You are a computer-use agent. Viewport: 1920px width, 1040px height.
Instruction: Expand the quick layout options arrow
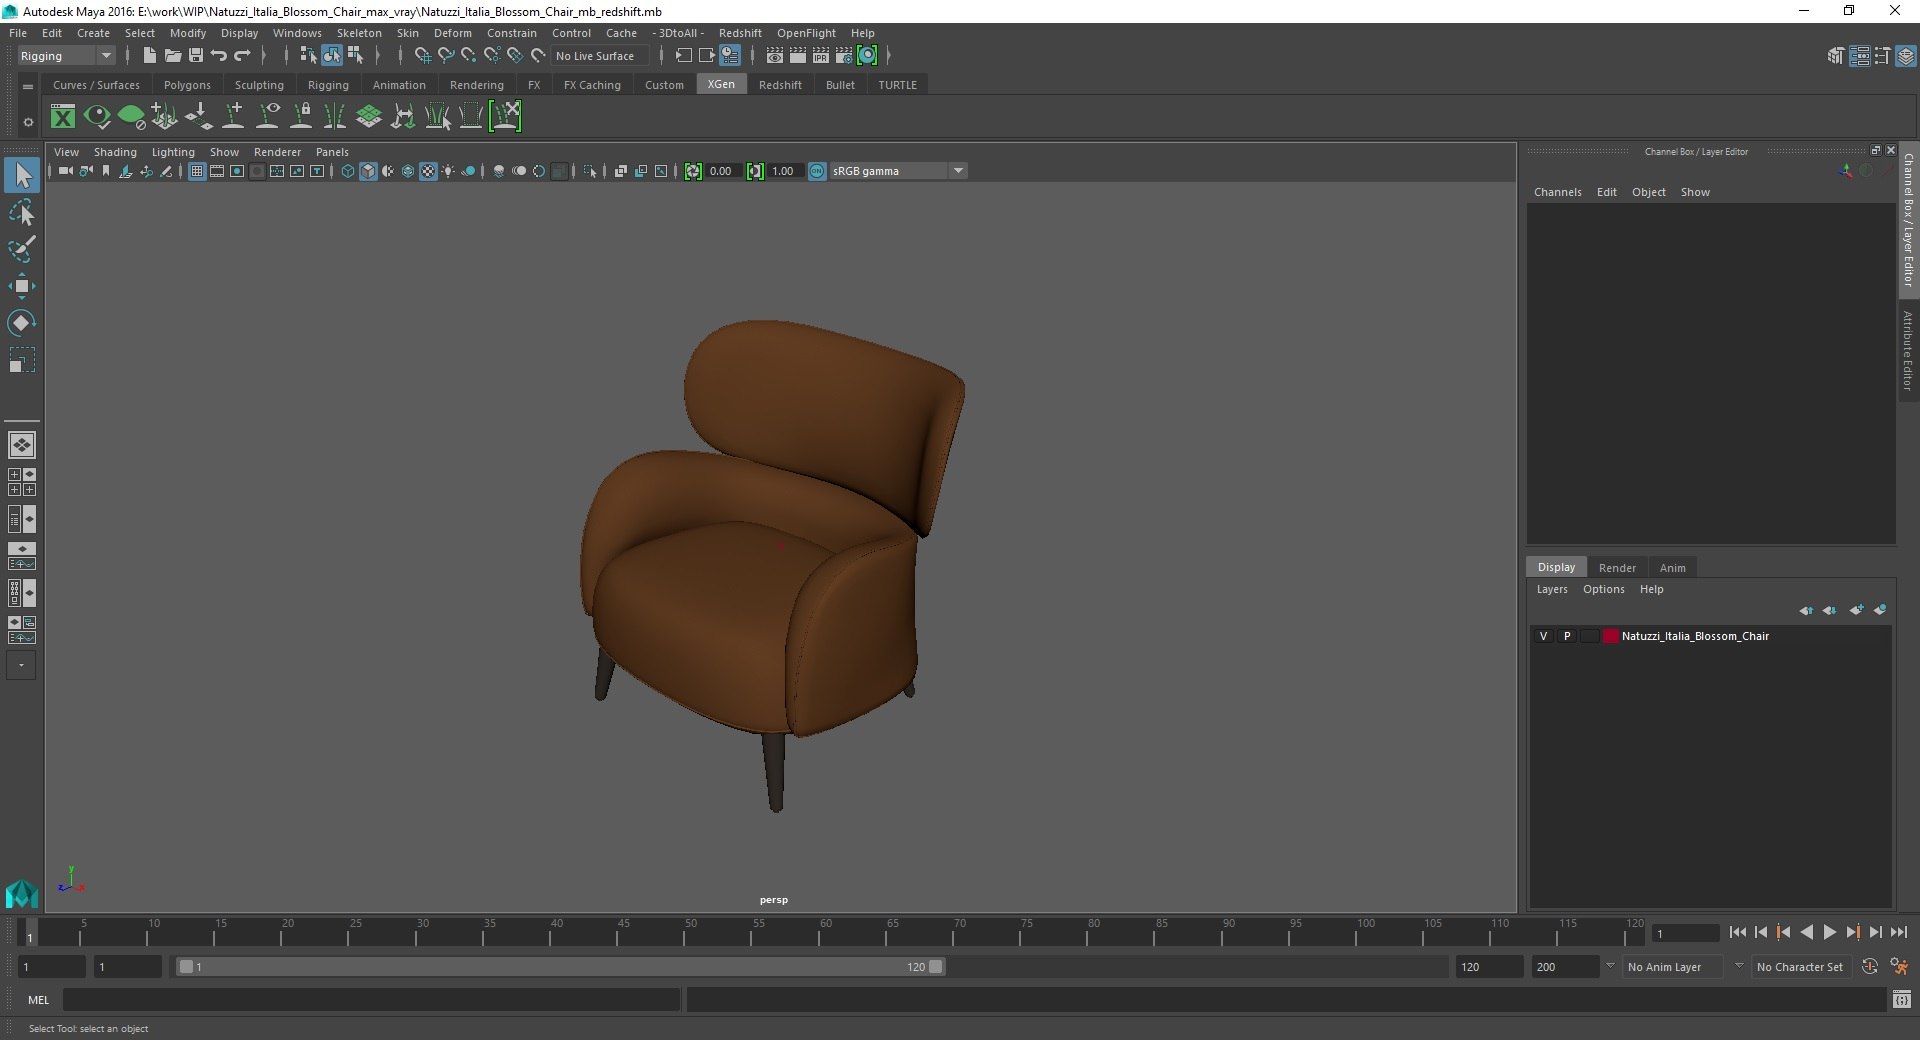pos(21,665)
